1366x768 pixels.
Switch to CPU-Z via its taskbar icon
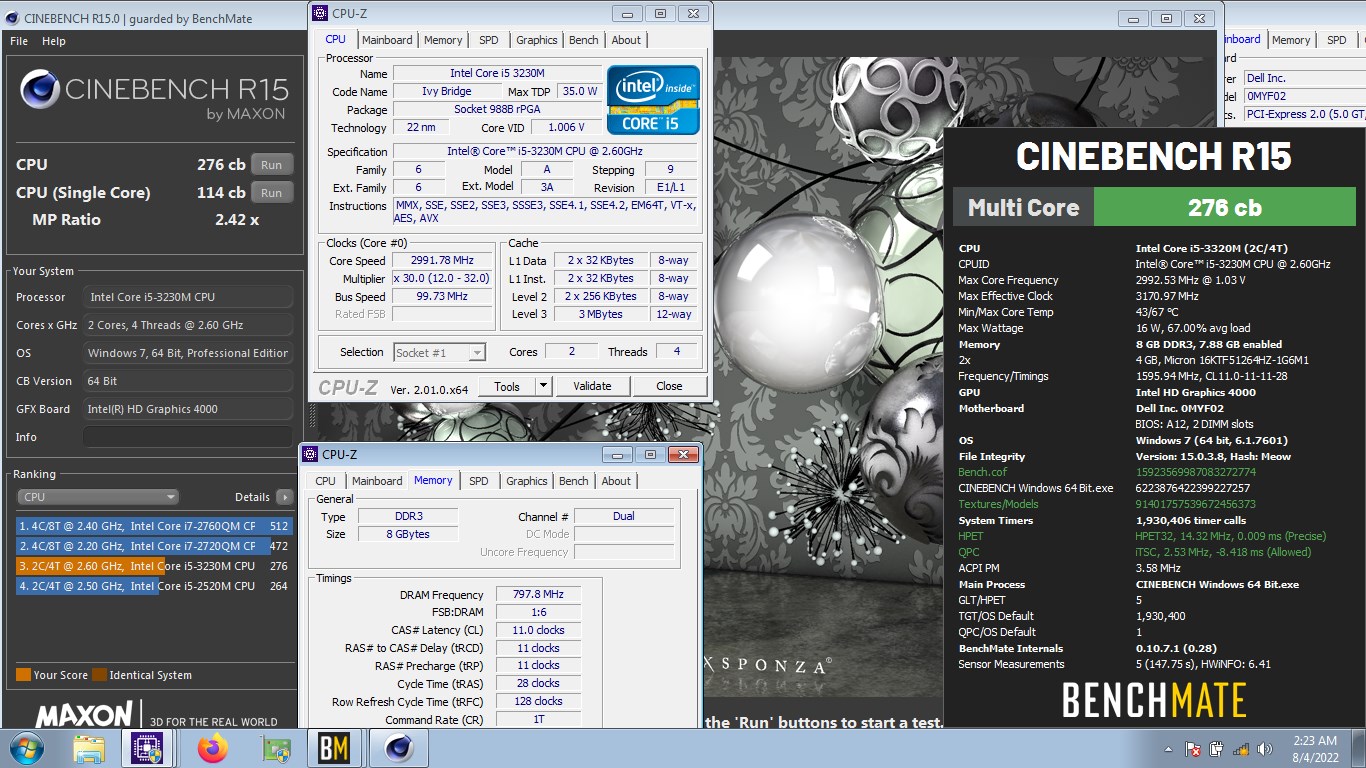point(148,748)
